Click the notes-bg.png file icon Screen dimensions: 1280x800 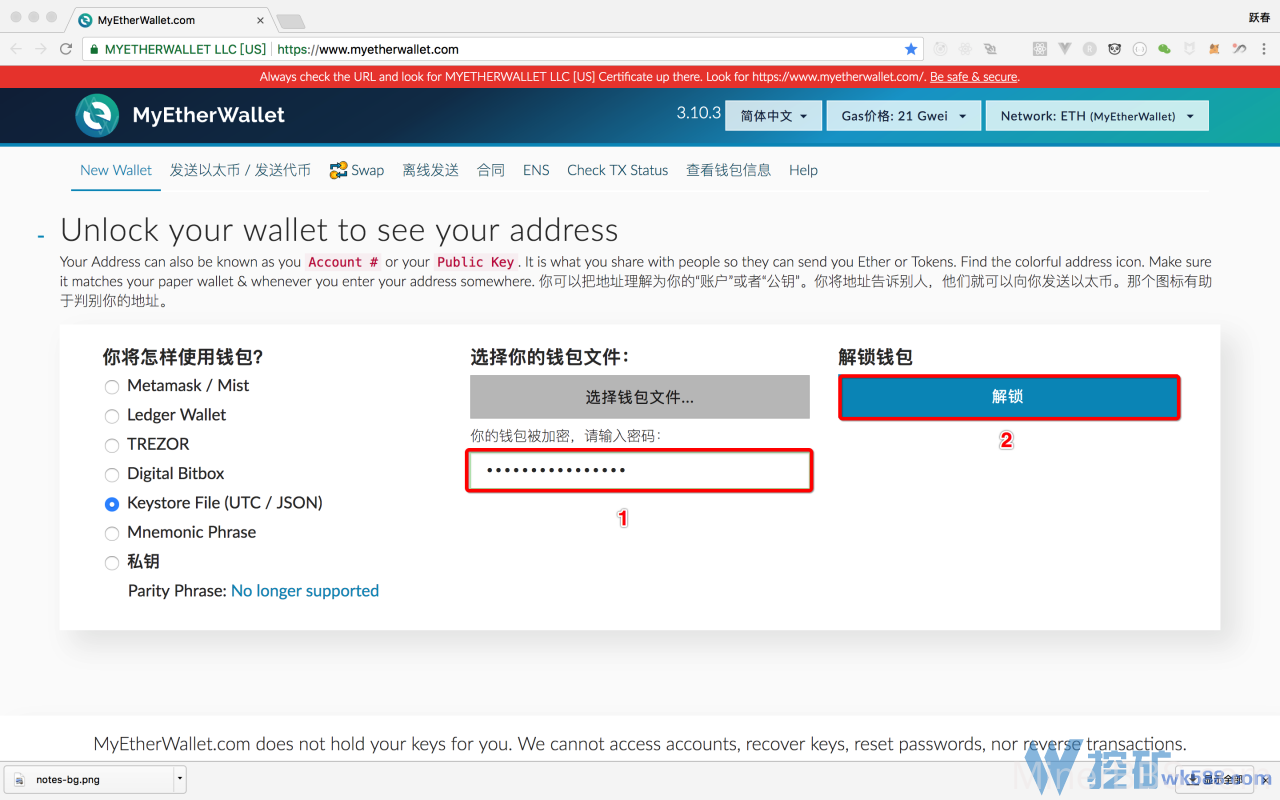coord(19,779)
